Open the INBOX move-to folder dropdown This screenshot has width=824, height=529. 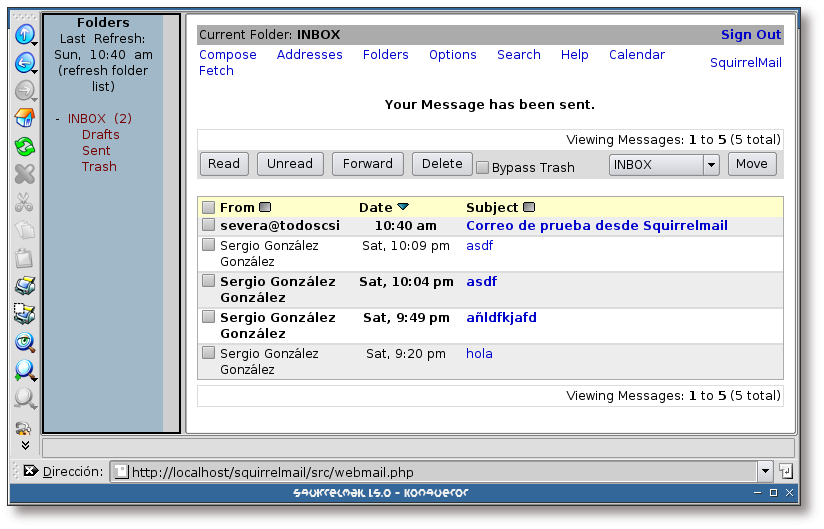coord(664,165)
